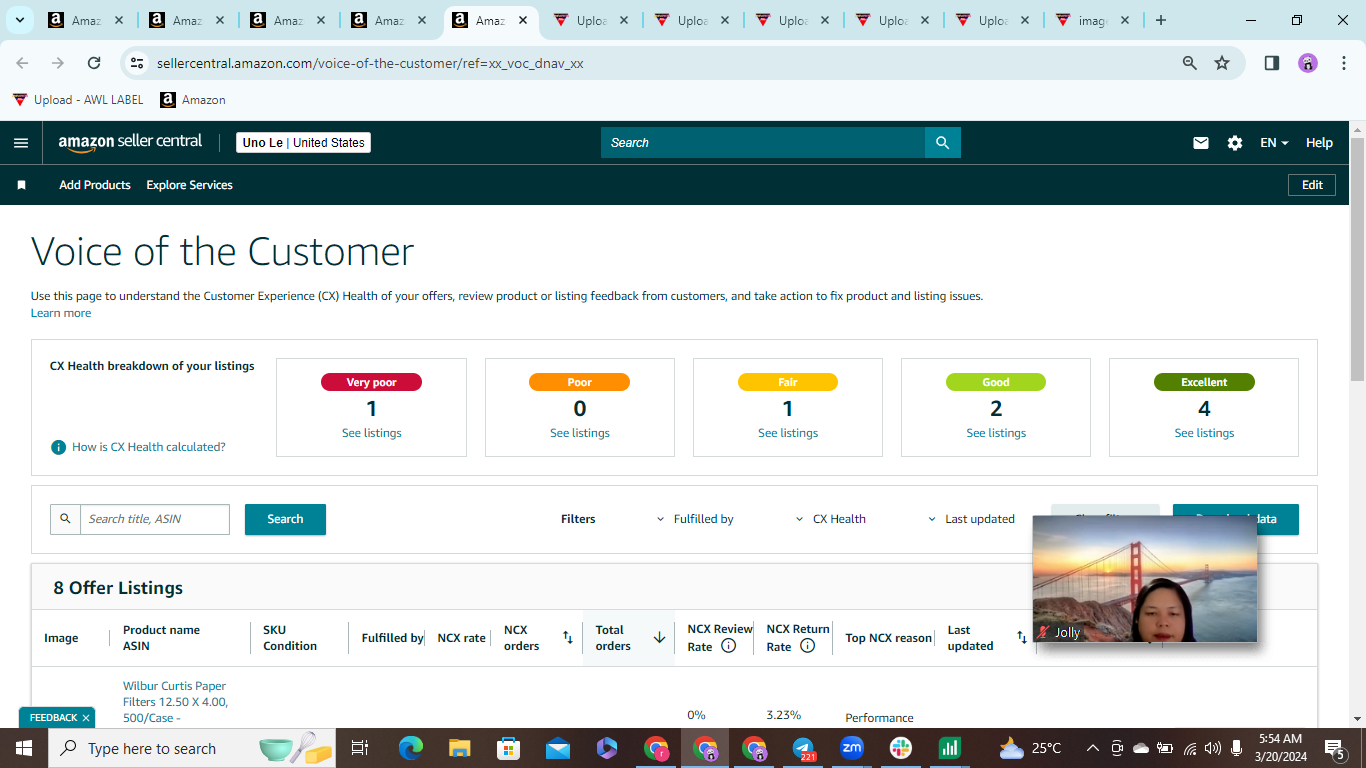Click the browser forward arrow
Screen dimensions: 1366x768
point(58,63)
